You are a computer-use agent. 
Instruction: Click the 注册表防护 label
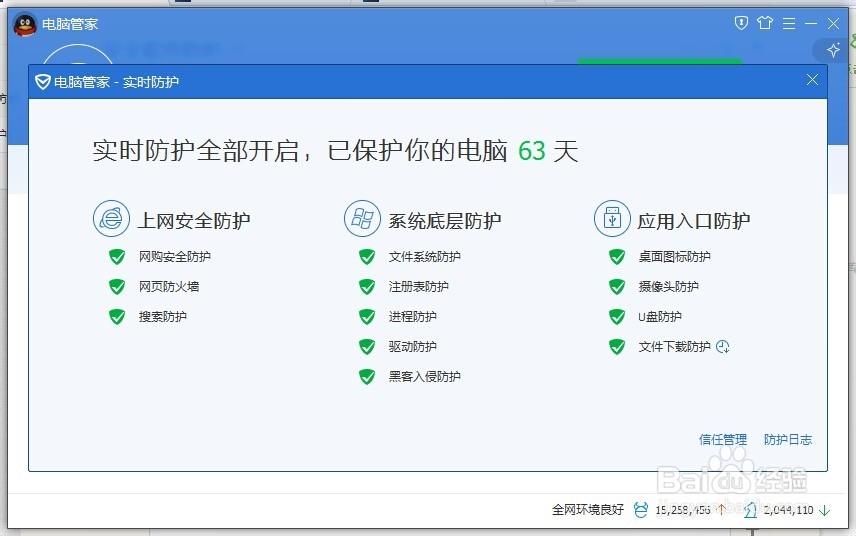coord(419,287)
